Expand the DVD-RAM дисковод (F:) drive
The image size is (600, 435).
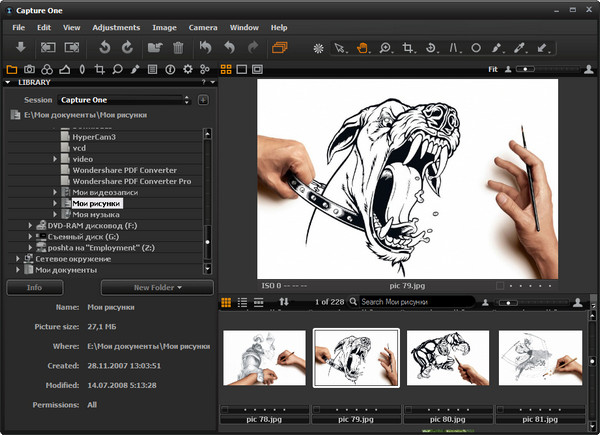coord(28,225)
